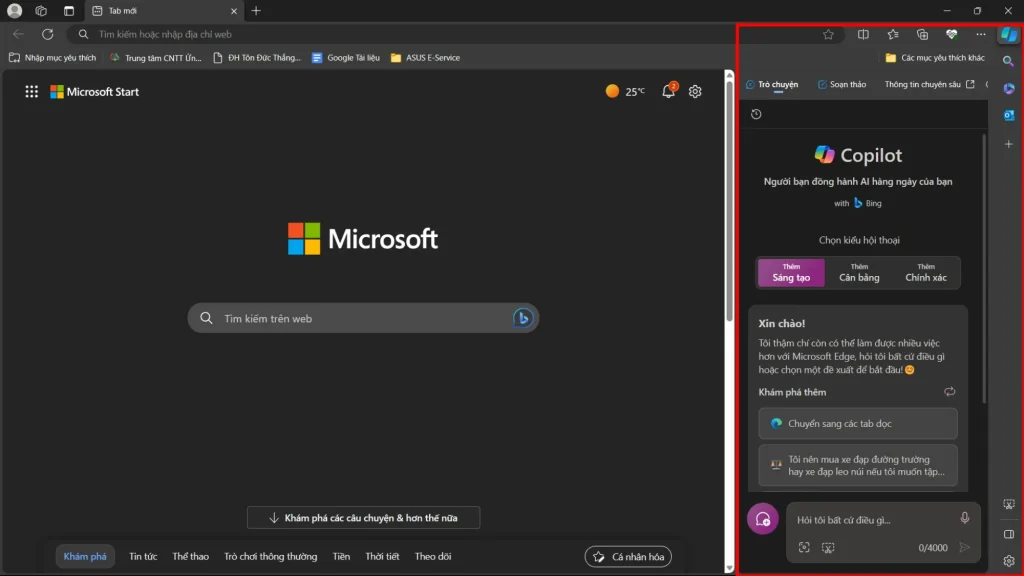The image size is (1024, 576).
Task: Switch to Trò chuyện Copilot tab
Action: click(x=772, y=84)
